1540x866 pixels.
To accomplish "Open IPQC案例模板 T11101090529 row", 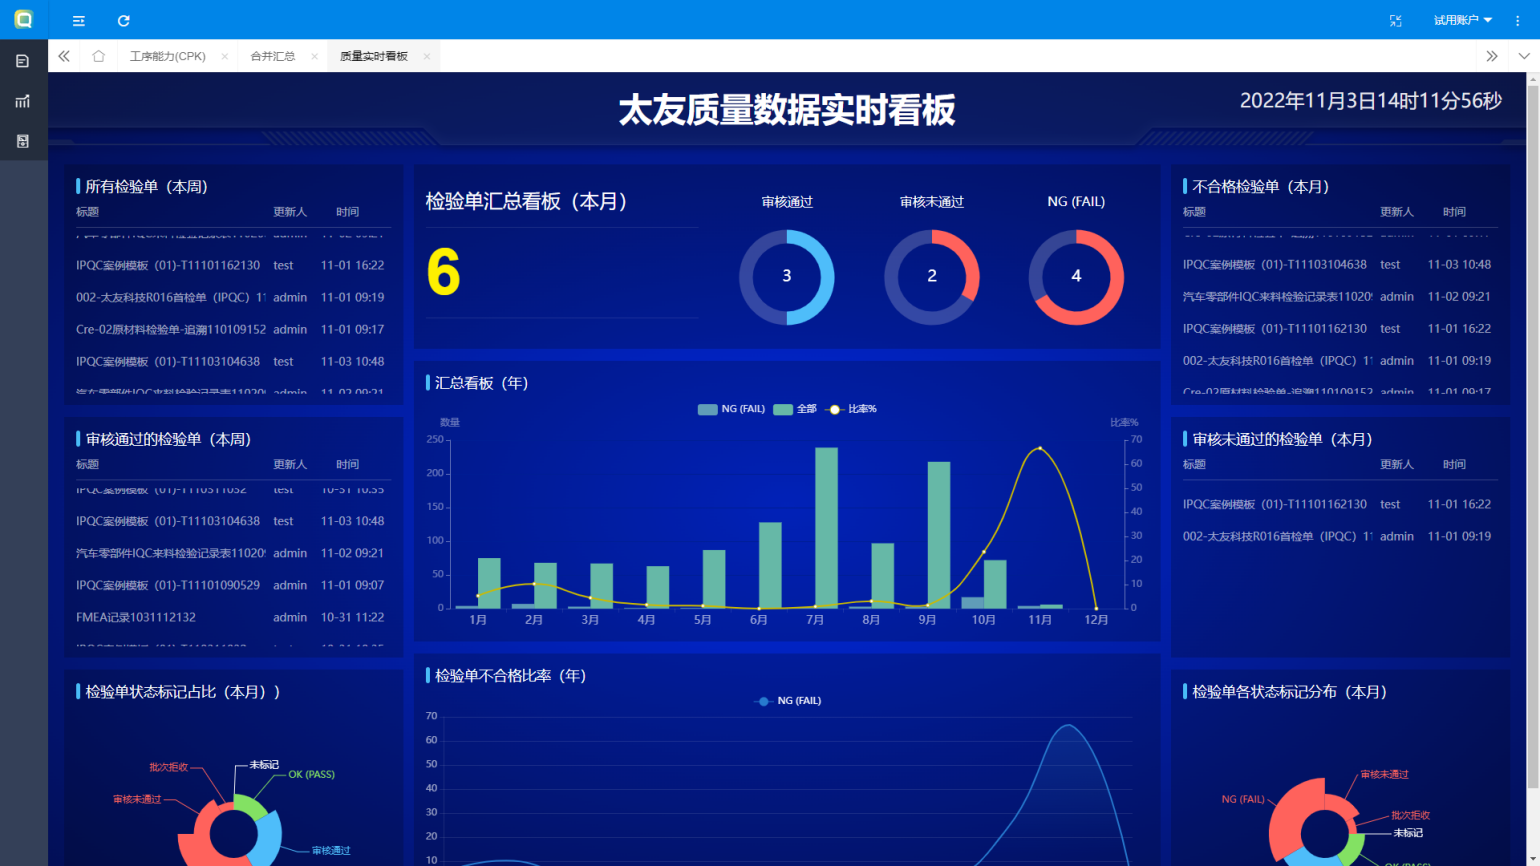I will click(x=230, y=585).
